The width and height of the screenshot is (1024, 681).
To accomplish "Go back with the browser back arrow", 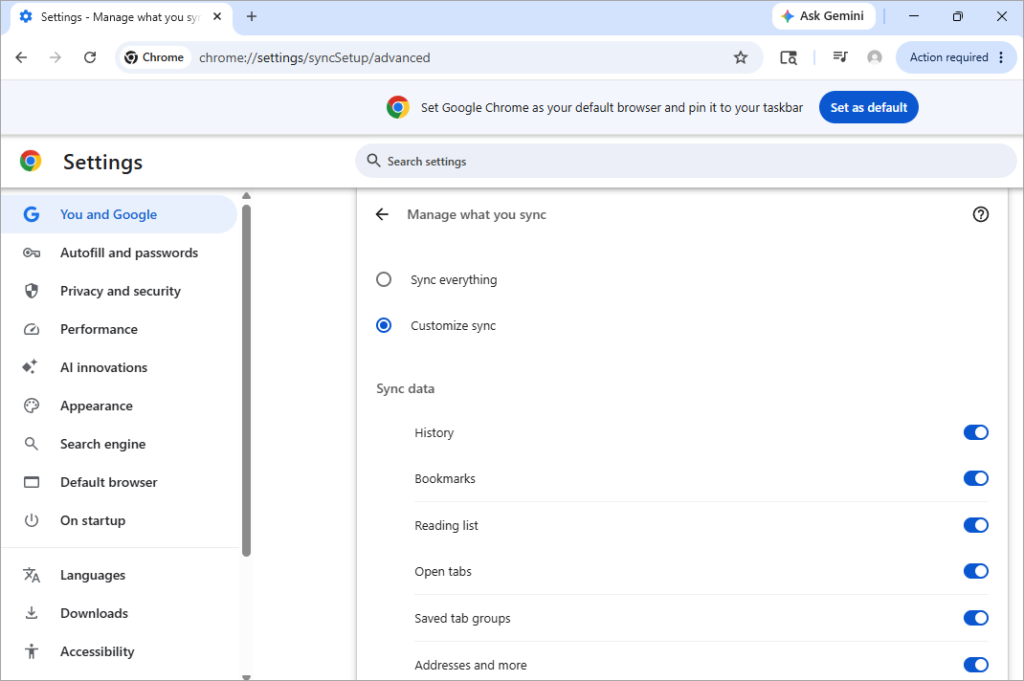I will pos(22,57).
